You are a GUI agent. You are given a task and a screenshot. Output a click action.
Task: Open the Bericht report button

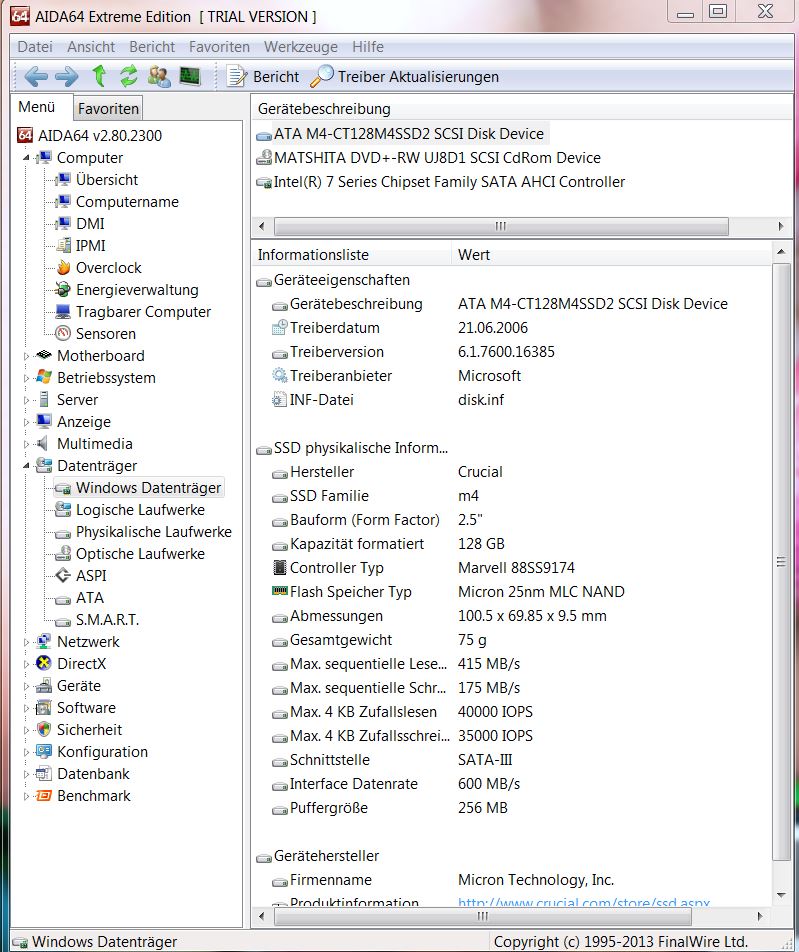262,76
